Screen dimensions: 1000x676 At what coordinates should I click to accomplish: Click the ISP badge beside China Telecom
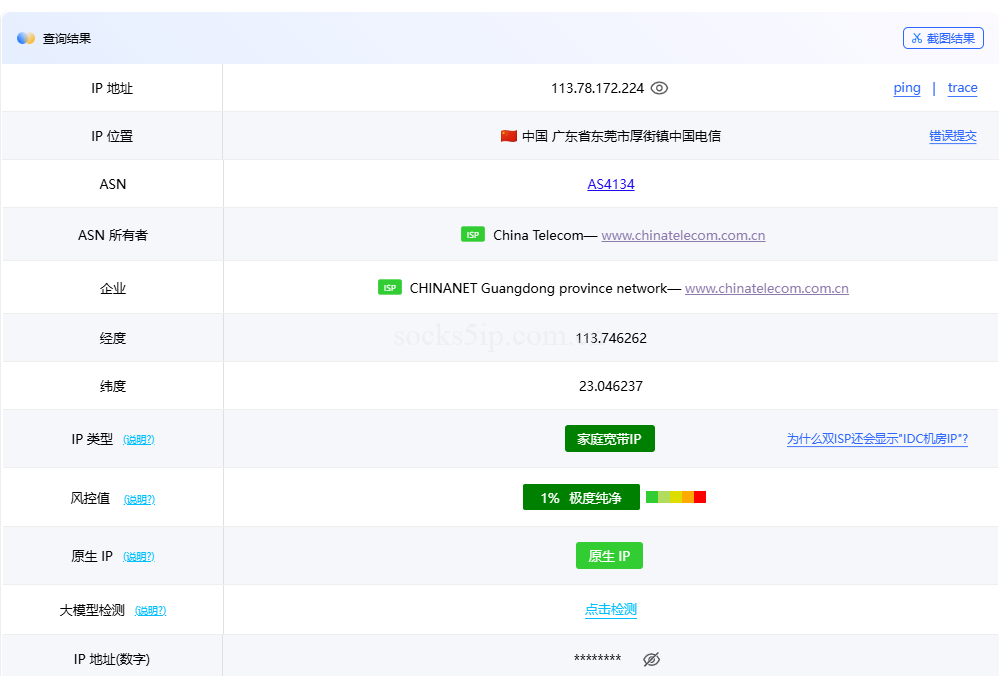[x=471, y=234]
